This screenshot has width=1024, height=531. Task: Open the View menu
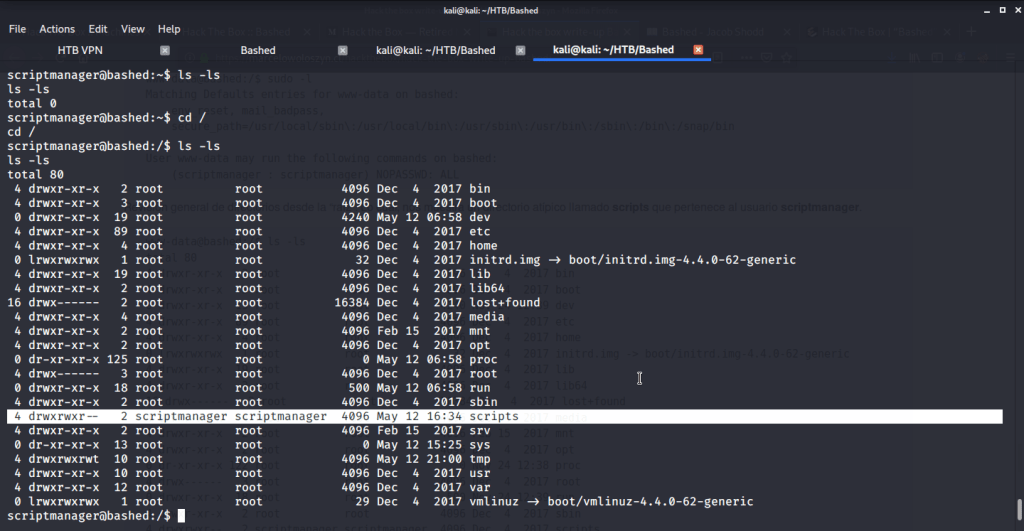click(x=133, y=29)
